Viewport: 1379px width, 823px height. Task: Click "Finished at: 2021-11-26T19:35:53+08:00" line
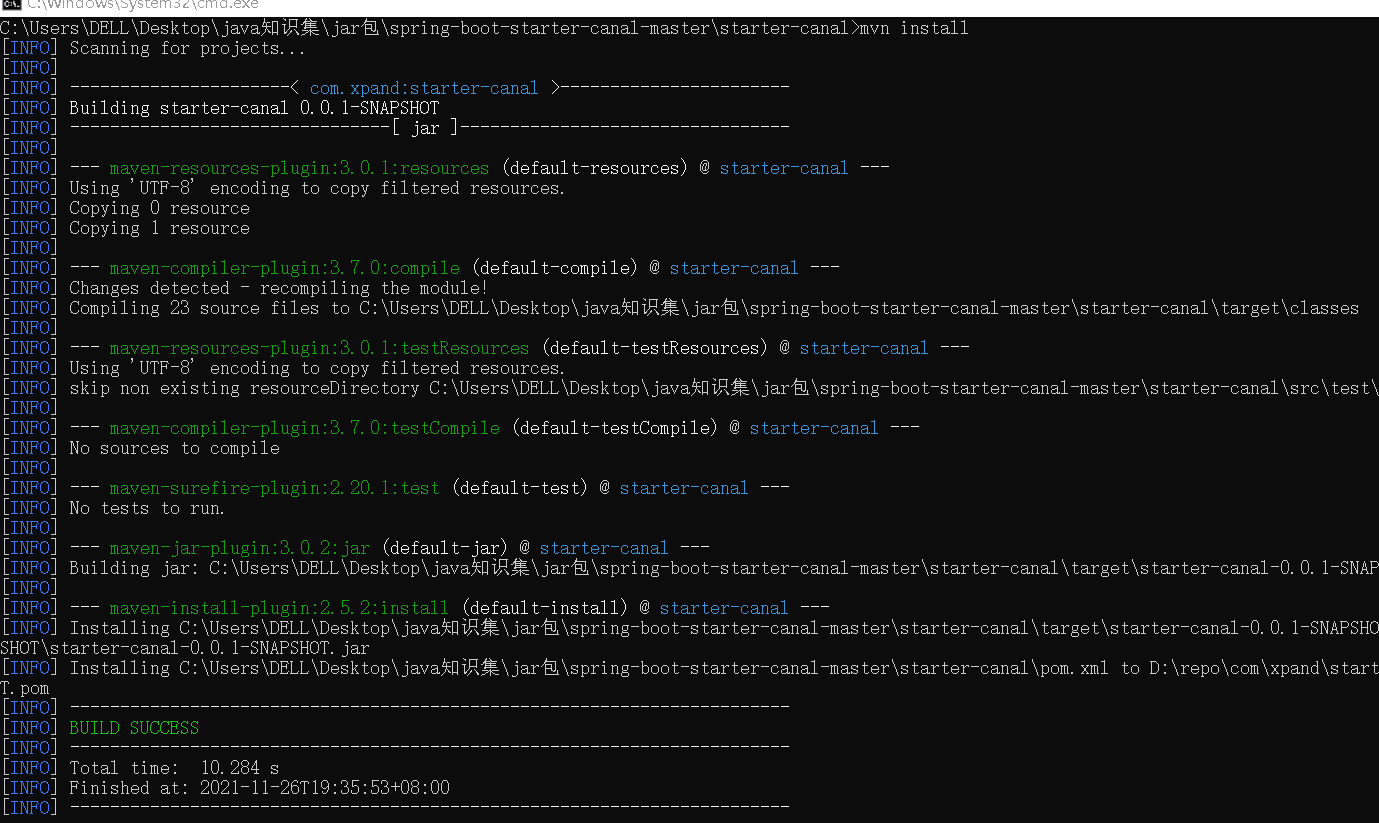click(259, 788)
